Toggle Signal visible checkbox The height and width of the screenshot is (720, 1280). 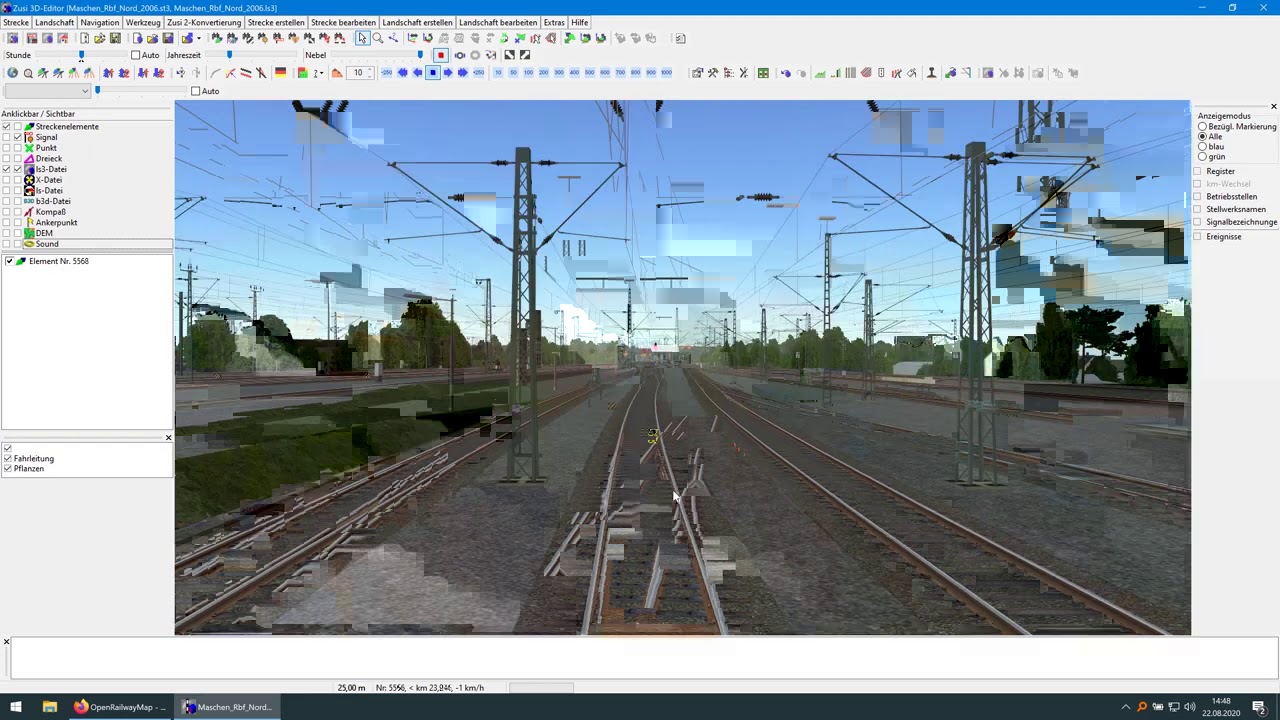[17, 137]
